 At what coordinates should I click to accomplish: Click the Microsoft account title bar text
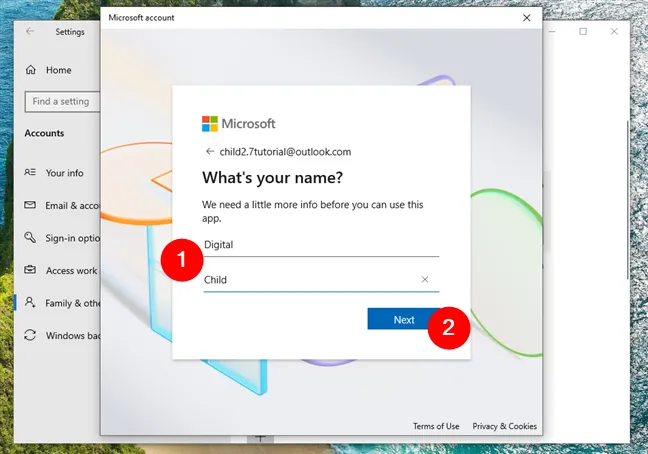click(x=141, y=18)
